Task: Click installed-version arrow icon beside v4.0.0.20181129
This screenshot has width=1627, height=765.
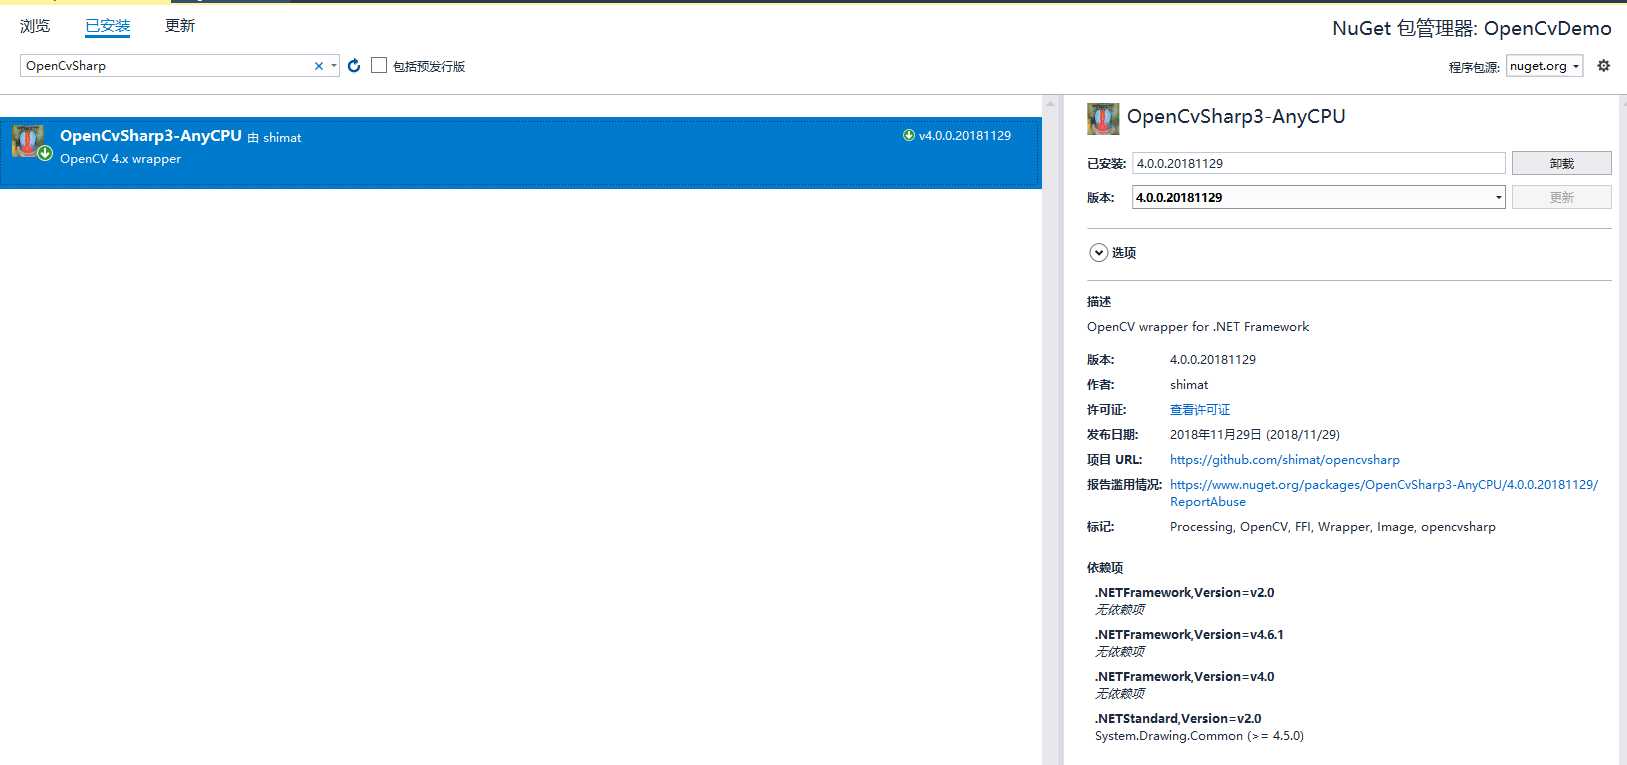Action: (x=909, y=135)
